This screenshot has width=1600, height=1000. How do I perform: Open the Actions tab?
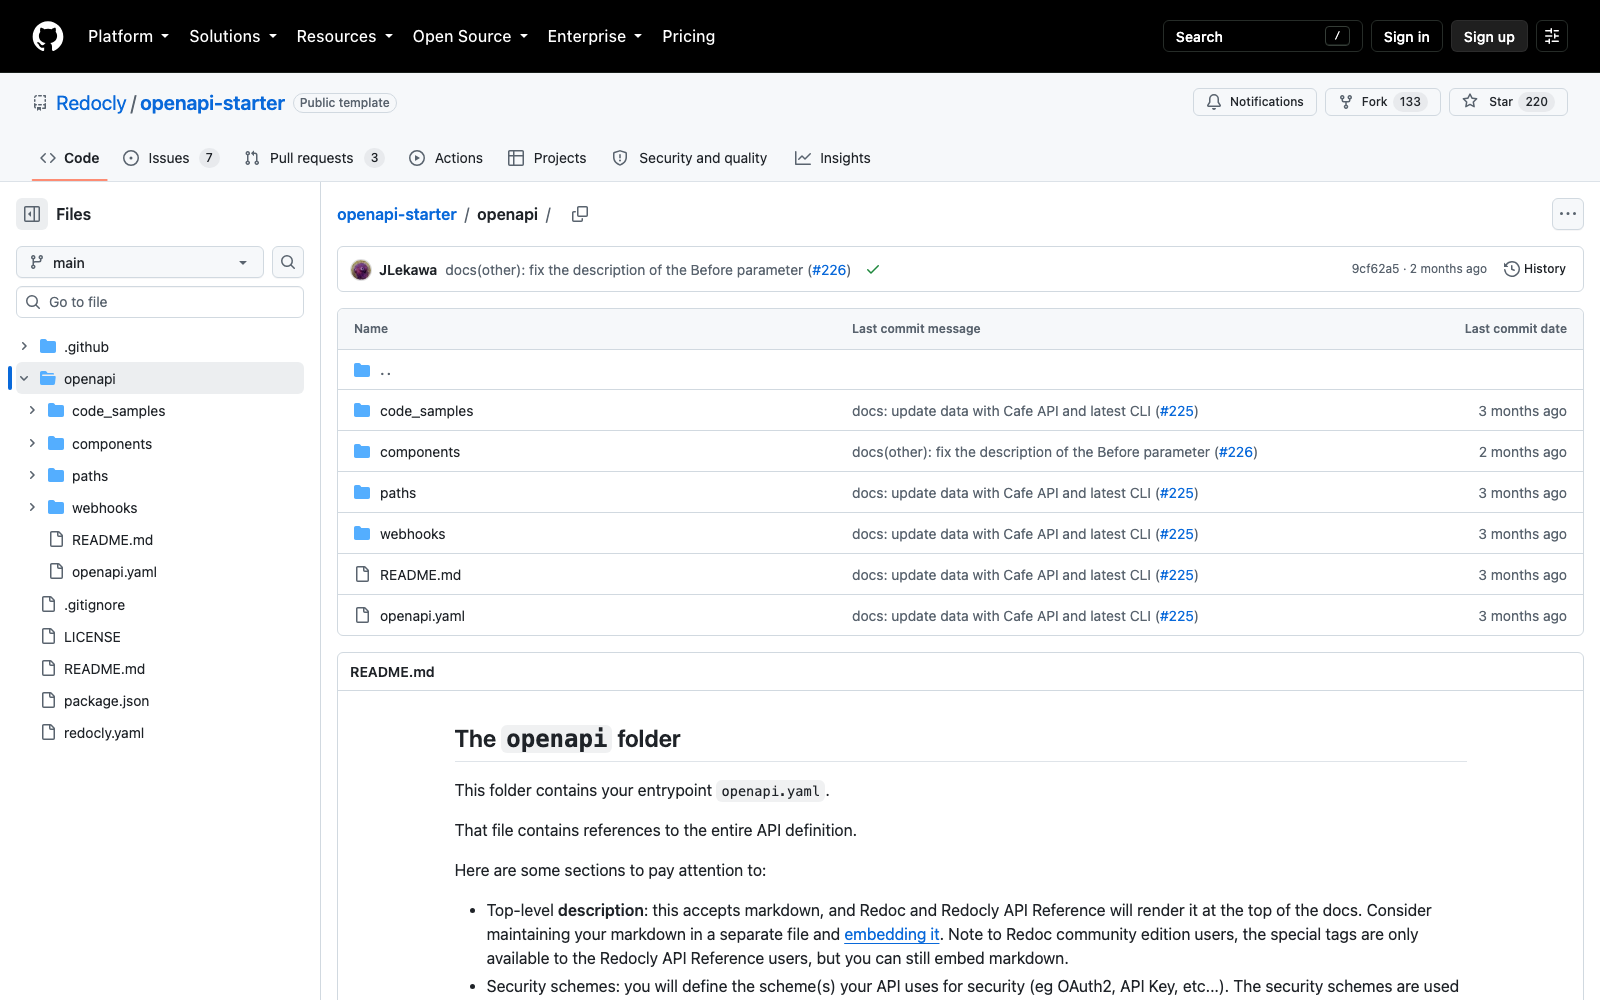pyautogui.click(x=446, y=158)
